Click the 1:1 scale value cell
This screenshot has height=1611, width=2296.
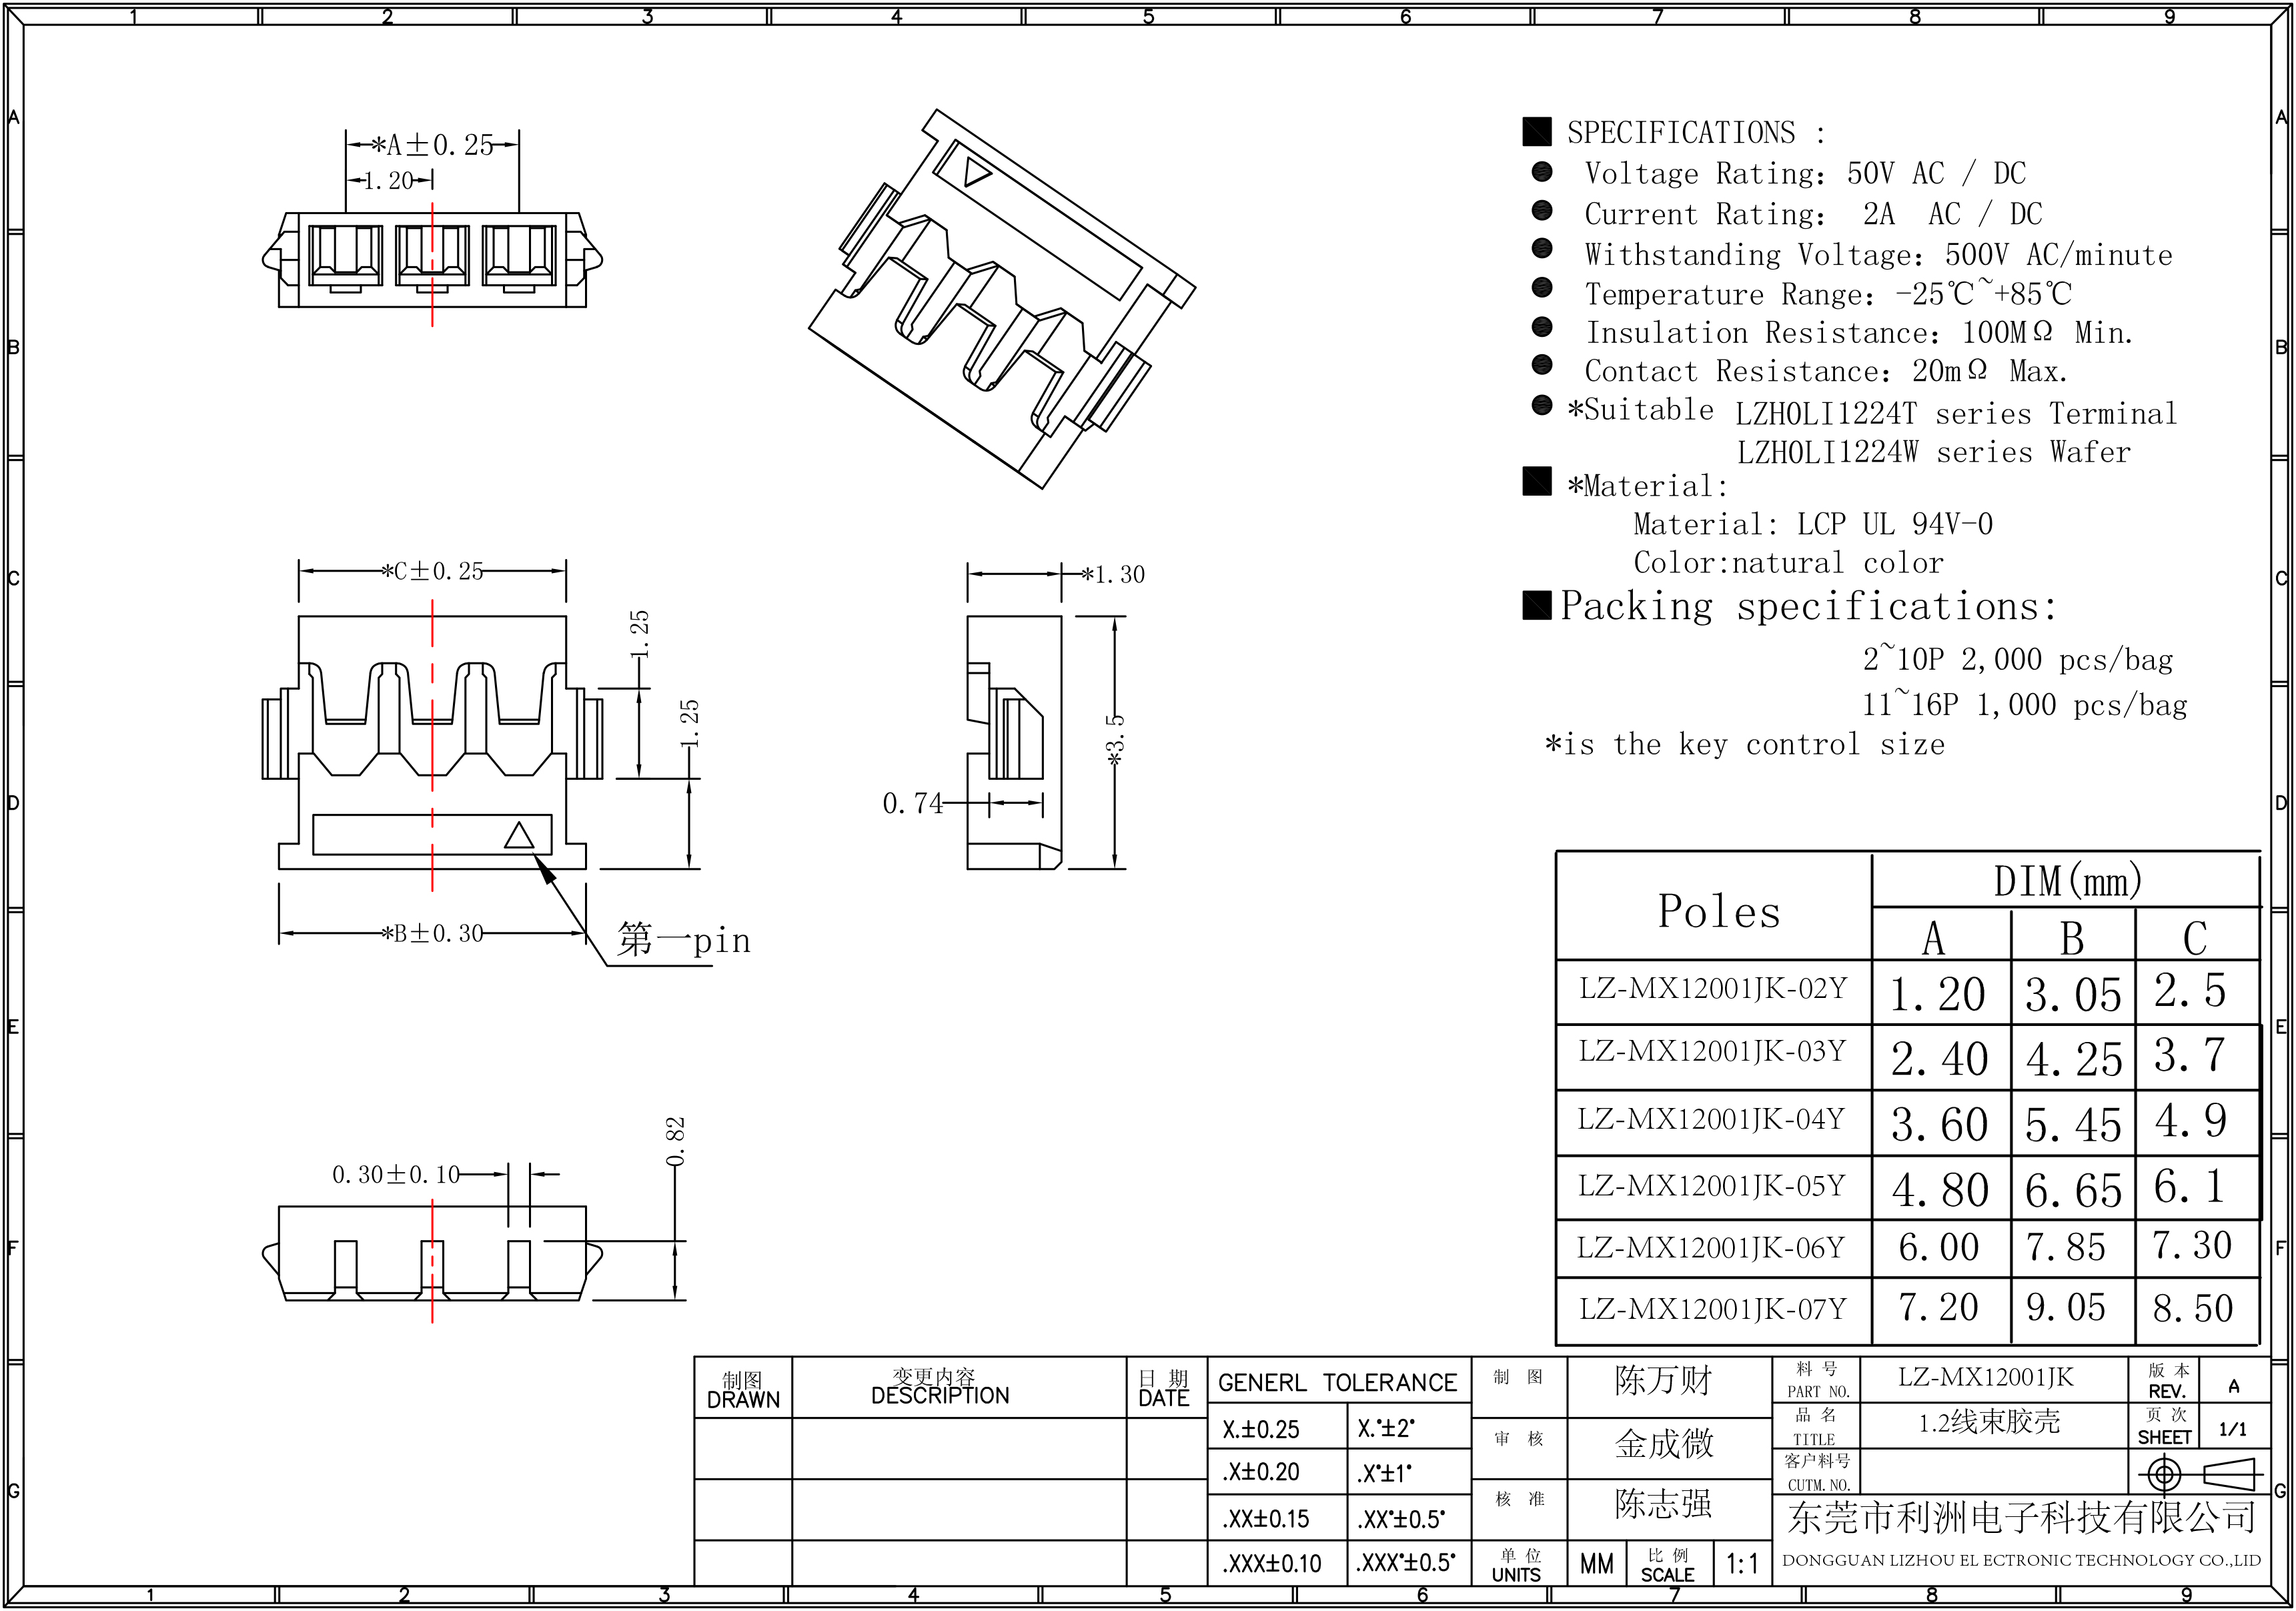click(x=1742, y=1563)
